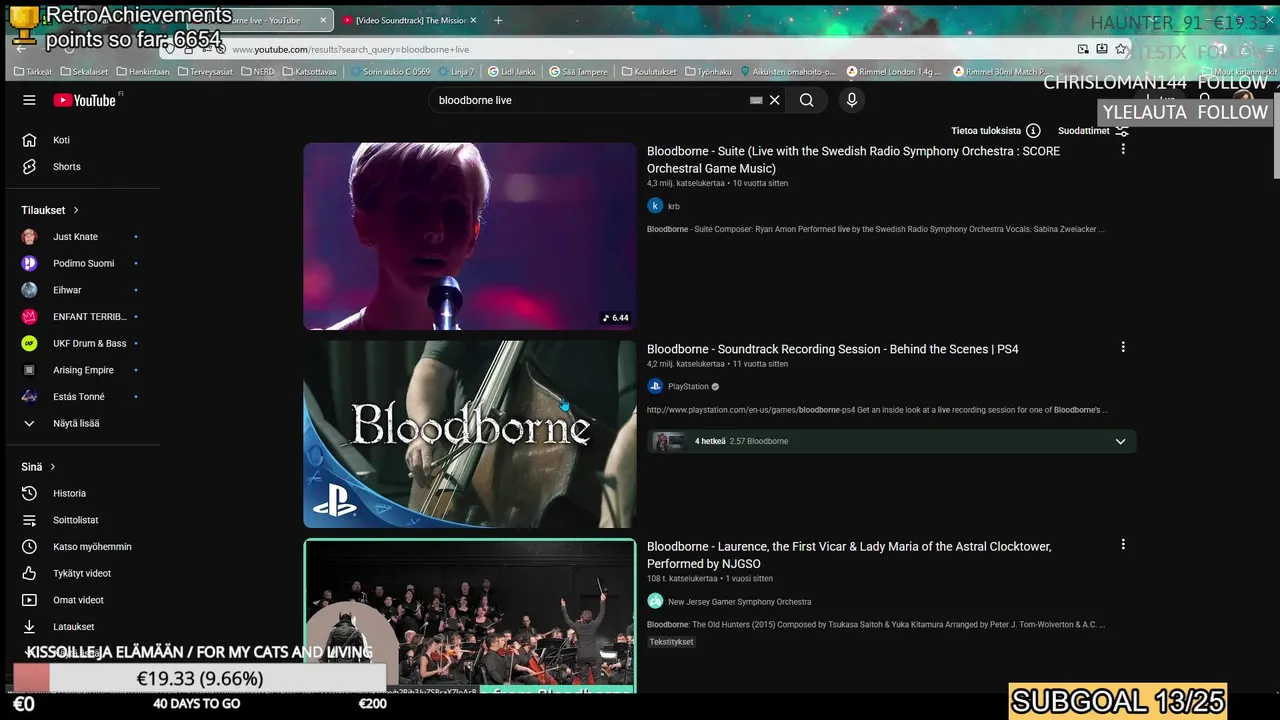Open the Terveysasiat bookmarks folder
The image size is (1280, 720).
pos(205,72)
